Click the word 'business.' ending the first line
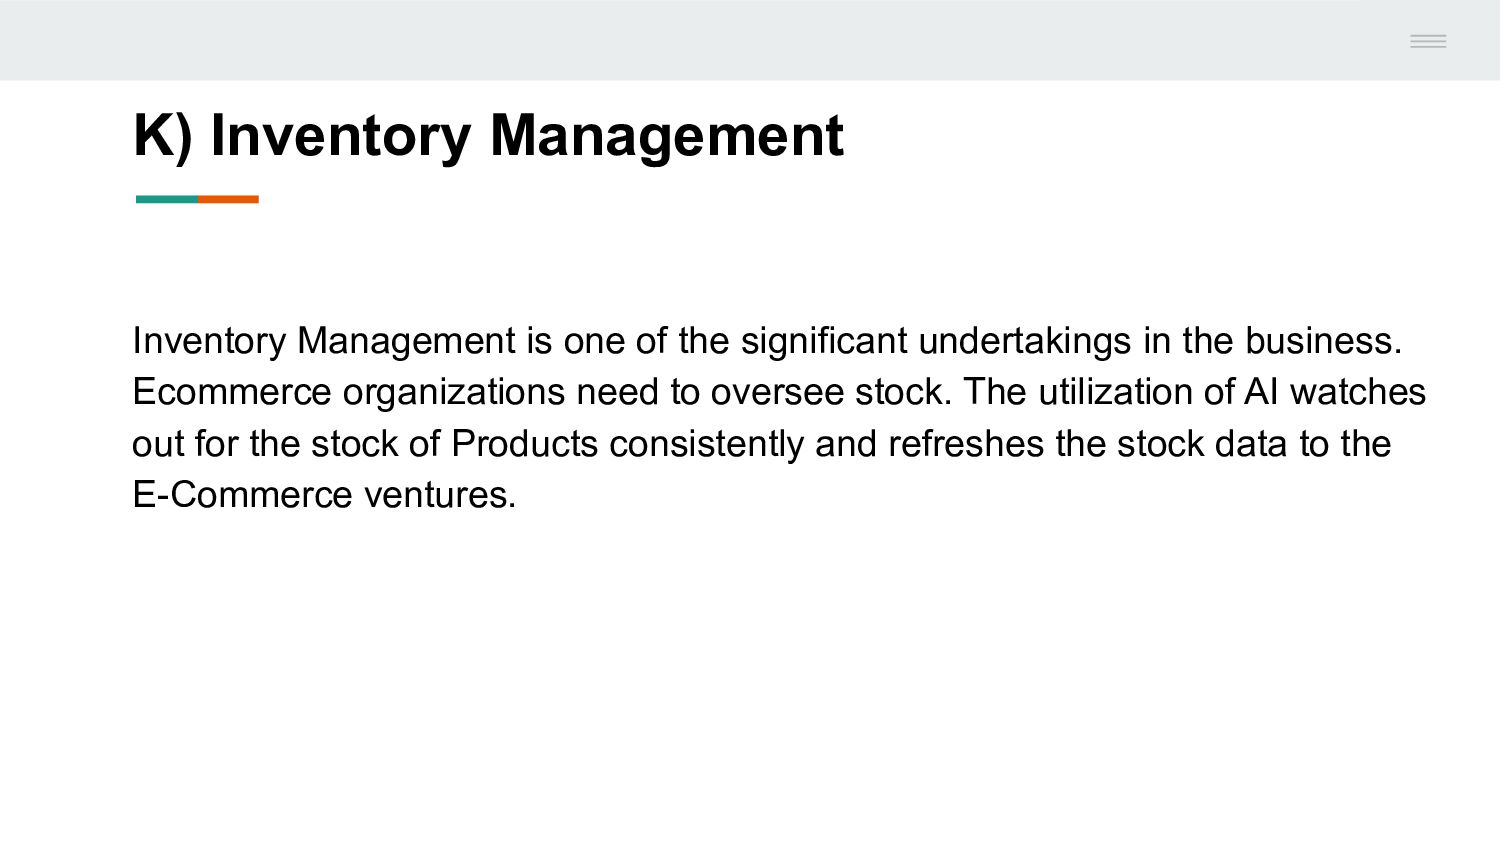Image resolution: width=1500 pixels, height=844 pixels. [1323, 341]
